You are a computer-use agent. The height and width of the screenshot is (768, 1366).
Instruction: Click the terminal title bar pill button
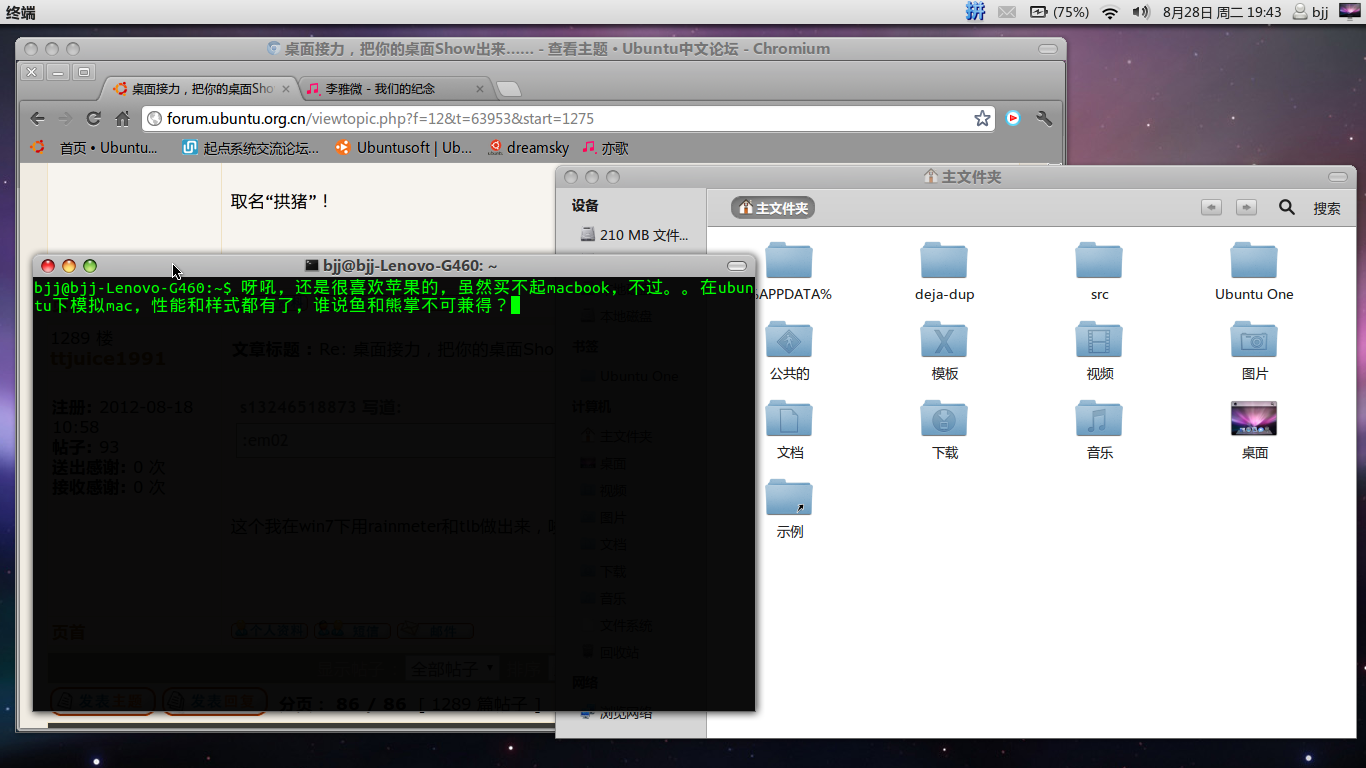coord(737,266)
